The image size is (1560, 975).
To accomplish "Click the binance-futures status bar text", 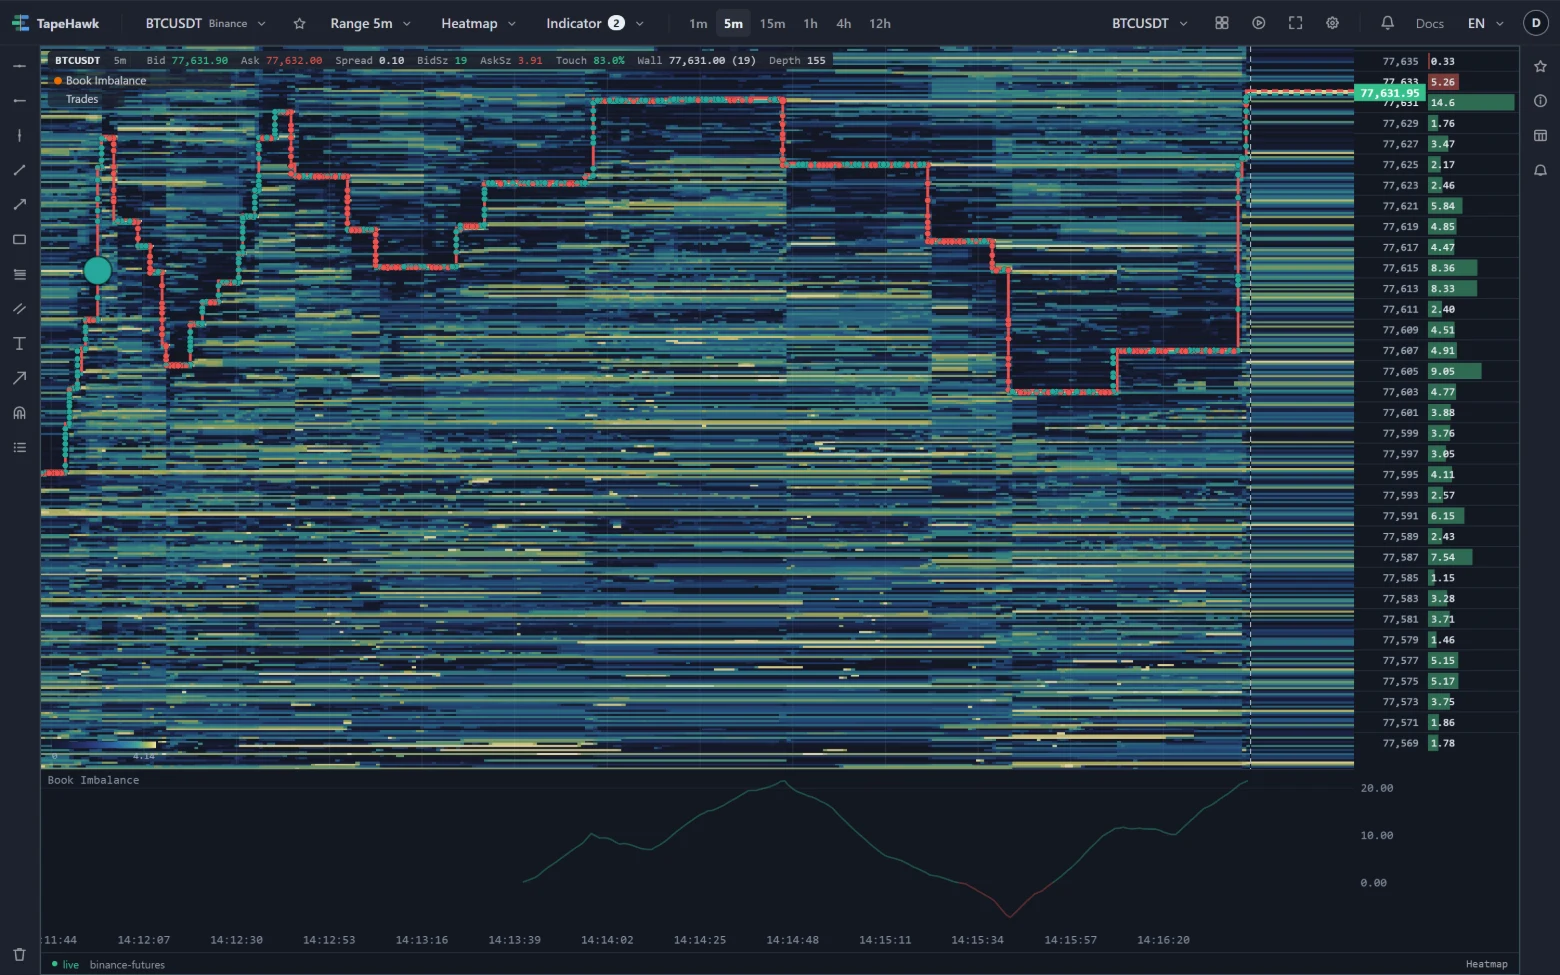I will (x=127, y=964).
